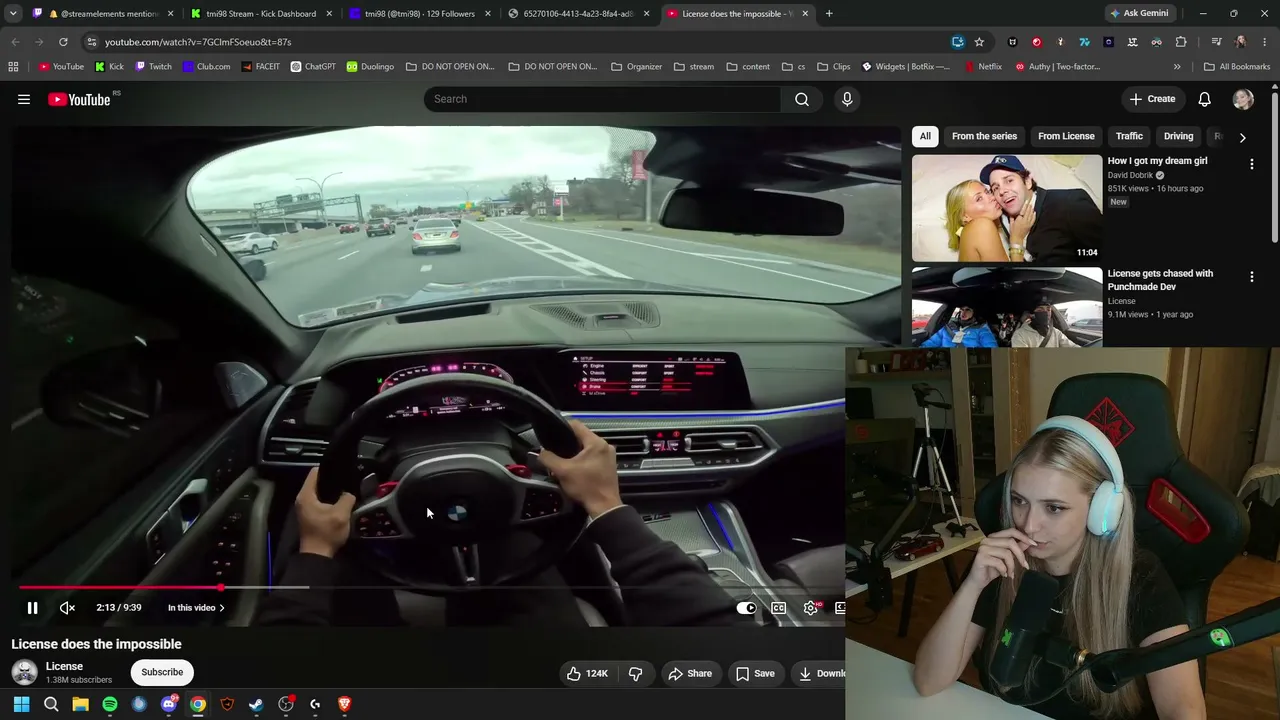The width and height of the screenshot is (1280, 720).
Task: Open Brave browser from the taskbar
Action: tap(344, 704)
